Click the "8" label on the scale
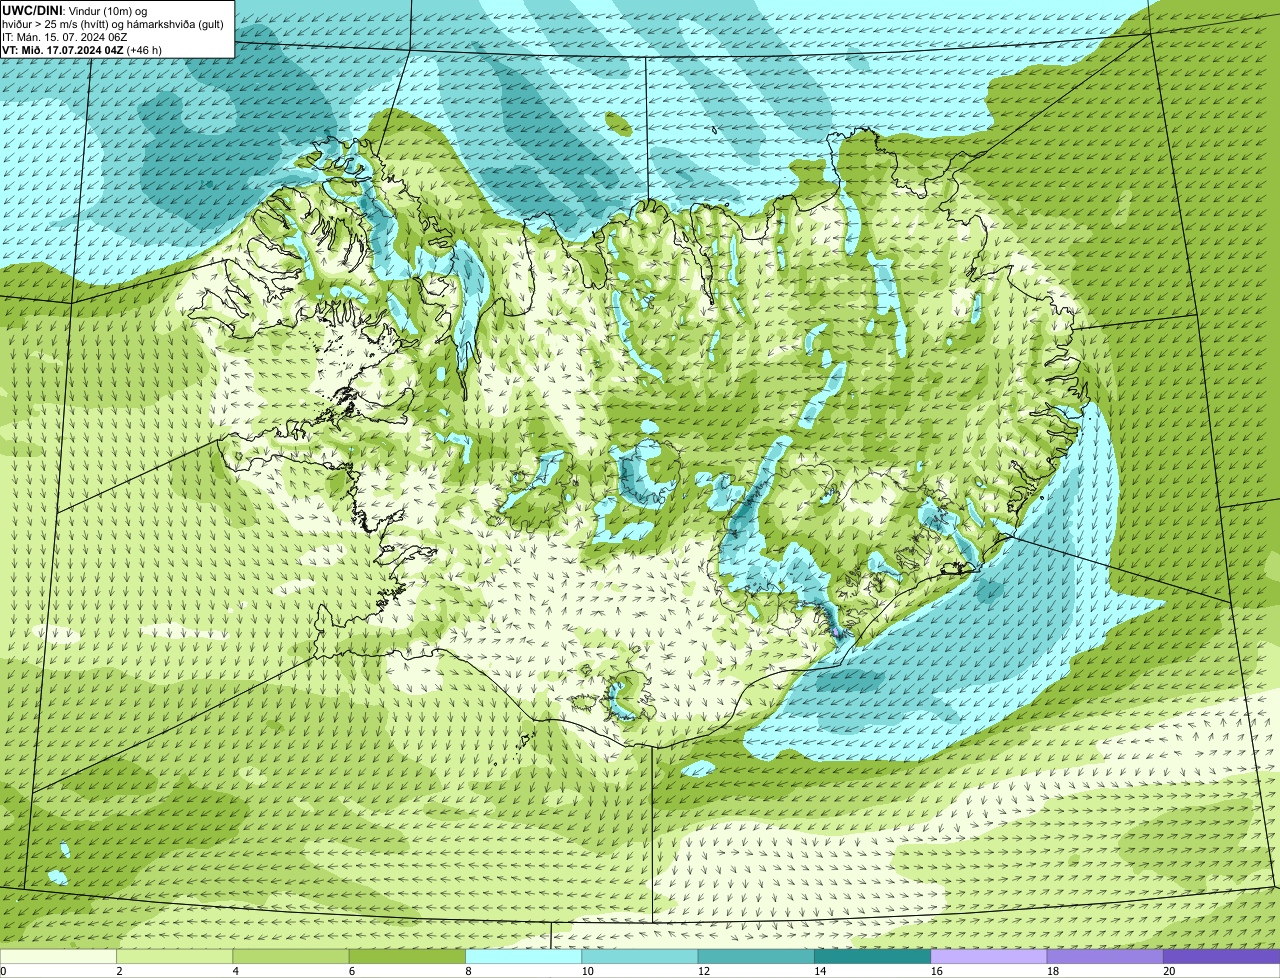 click(x=468, y=971)
